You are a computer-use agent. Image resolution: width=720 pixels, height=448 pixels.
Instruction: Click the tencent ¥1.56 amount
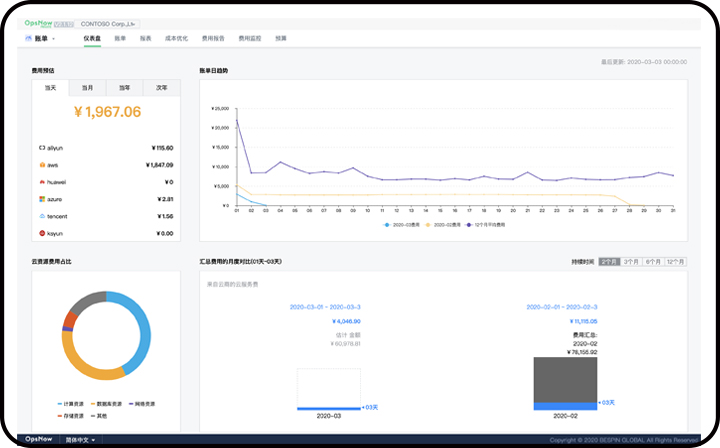click(x=165, y=216)
